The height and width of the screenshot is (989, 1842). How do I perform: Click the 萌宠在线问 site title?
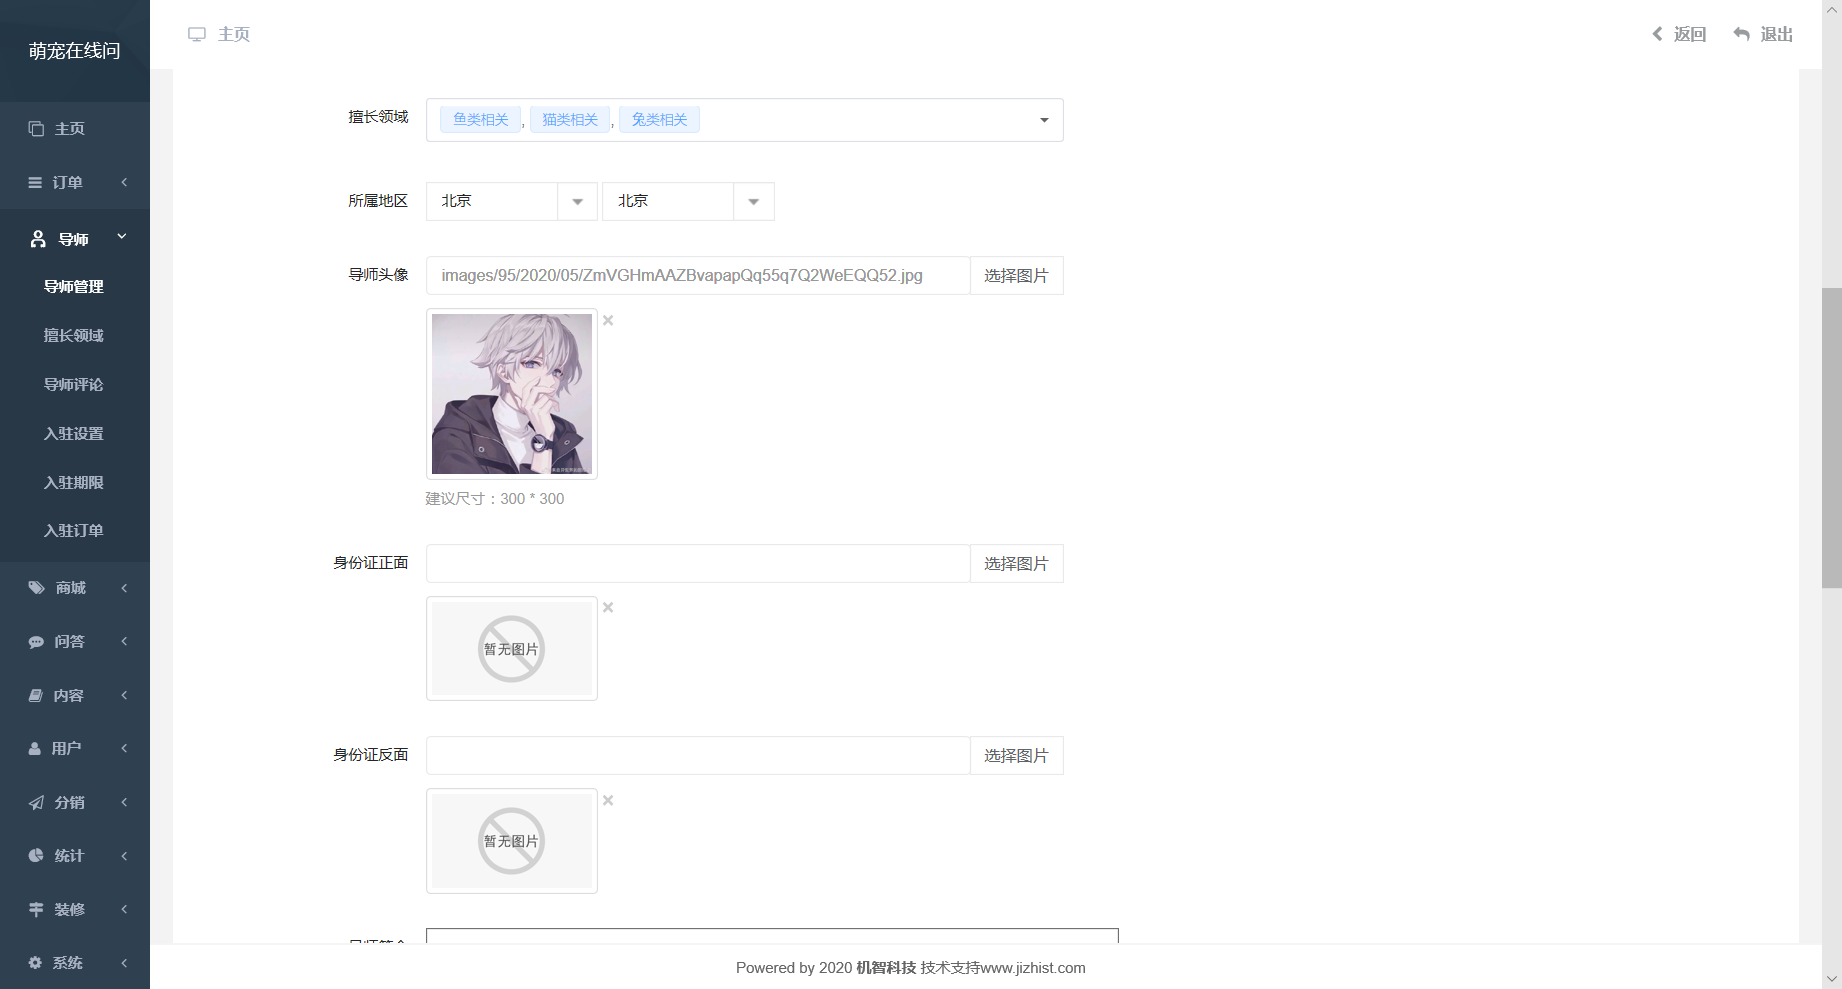(x=75, y=51)
